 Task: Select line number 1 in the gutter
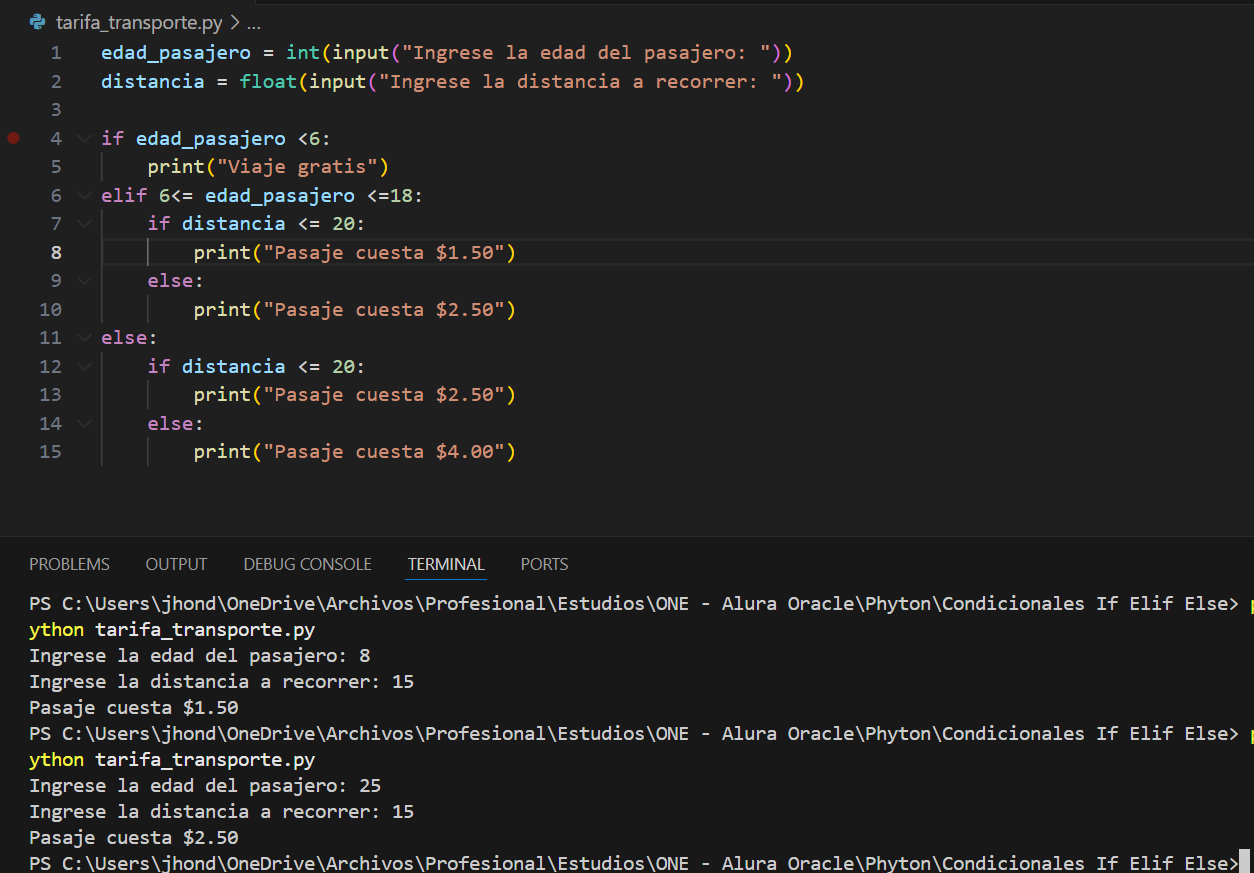tap(56, 52)
